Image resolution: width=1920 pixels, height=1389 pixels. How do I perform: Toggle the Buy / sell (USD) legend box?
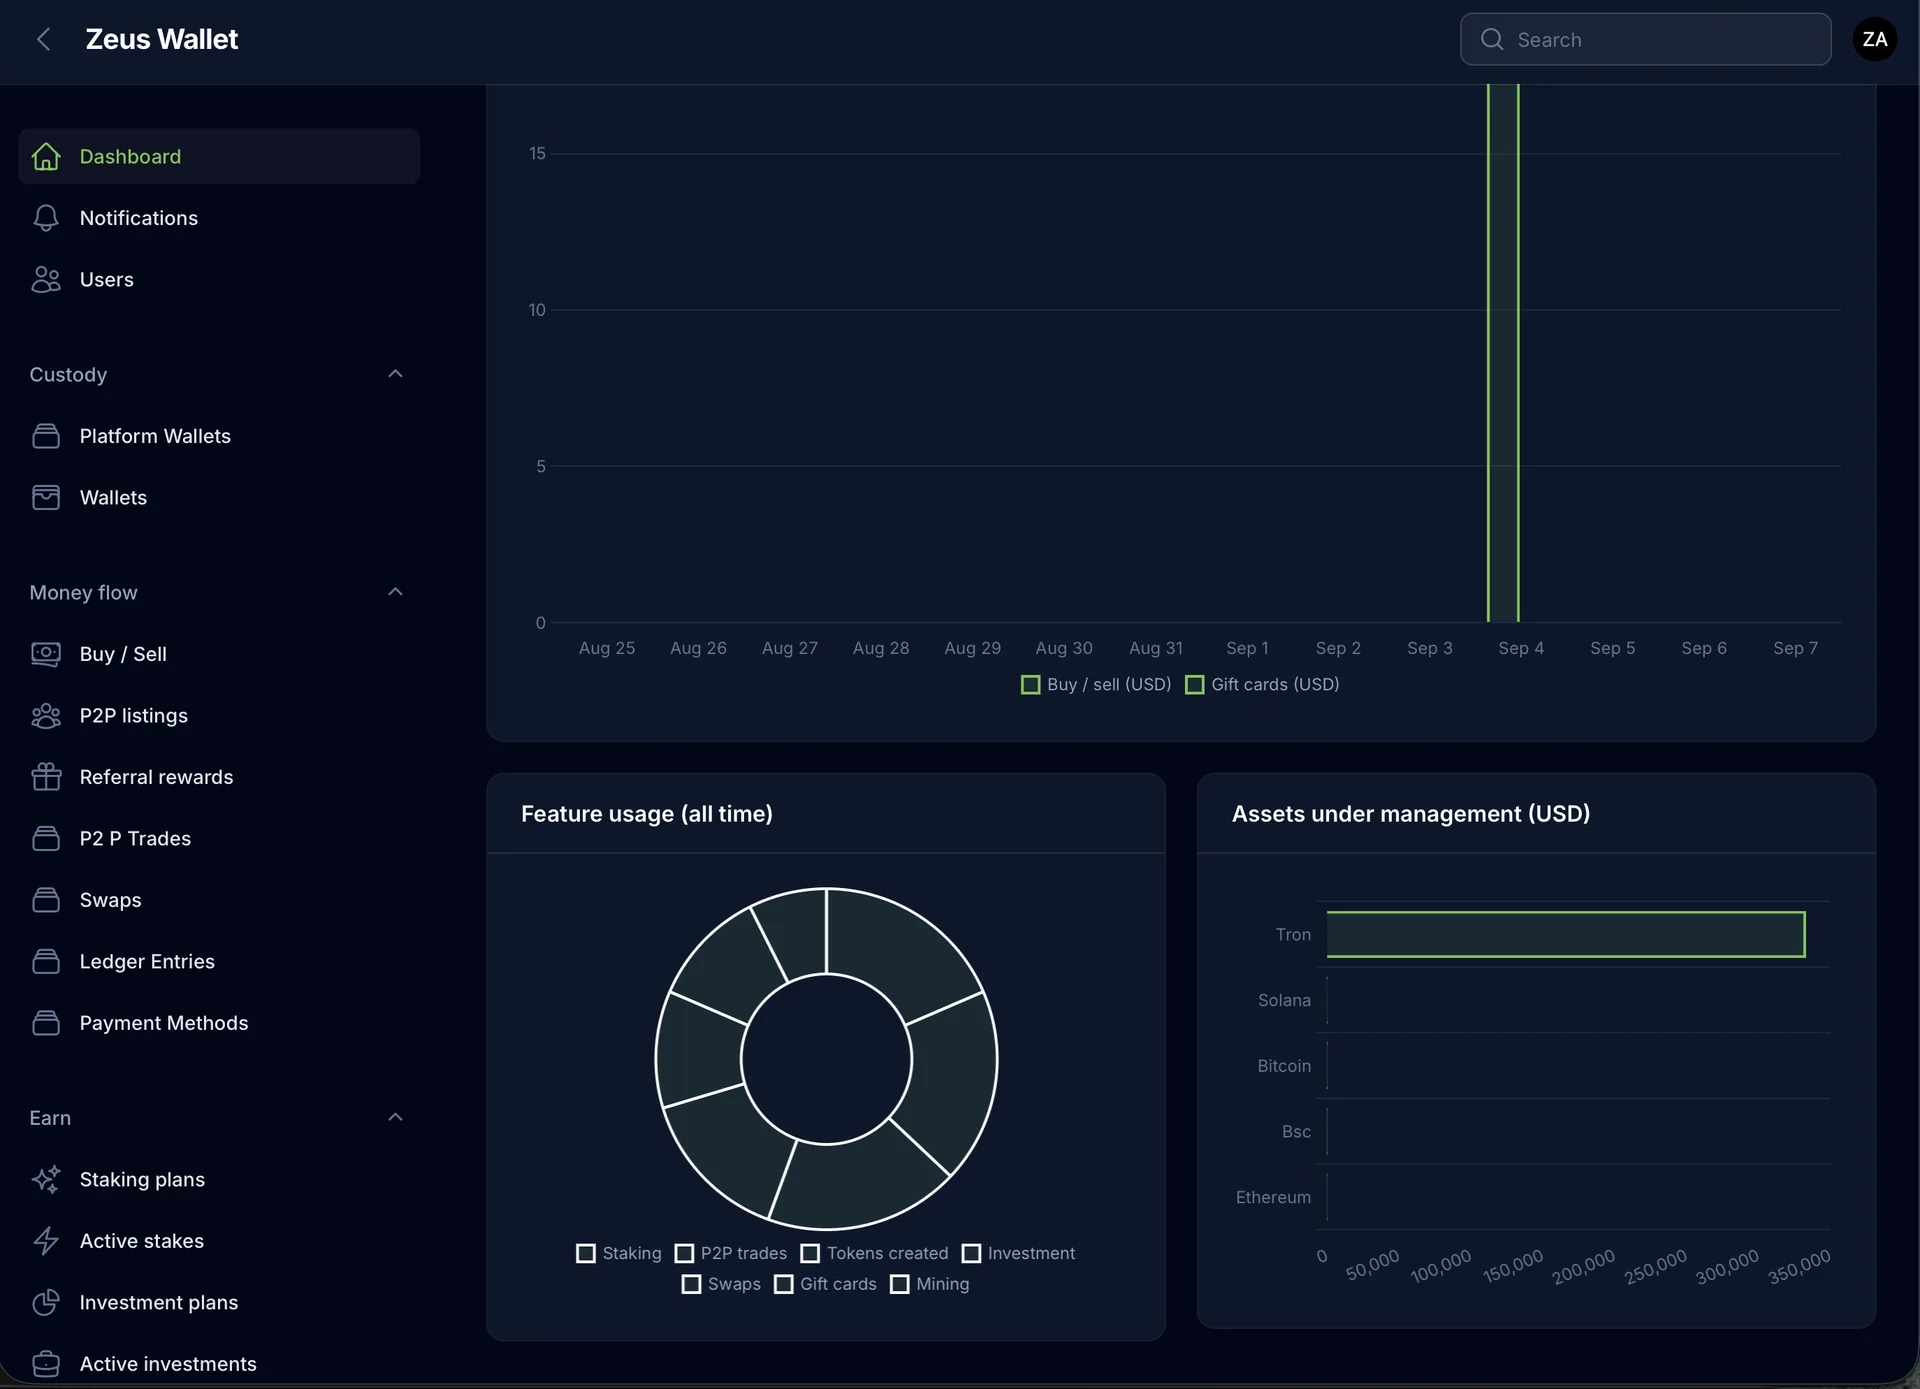[x=1030, y=685]
